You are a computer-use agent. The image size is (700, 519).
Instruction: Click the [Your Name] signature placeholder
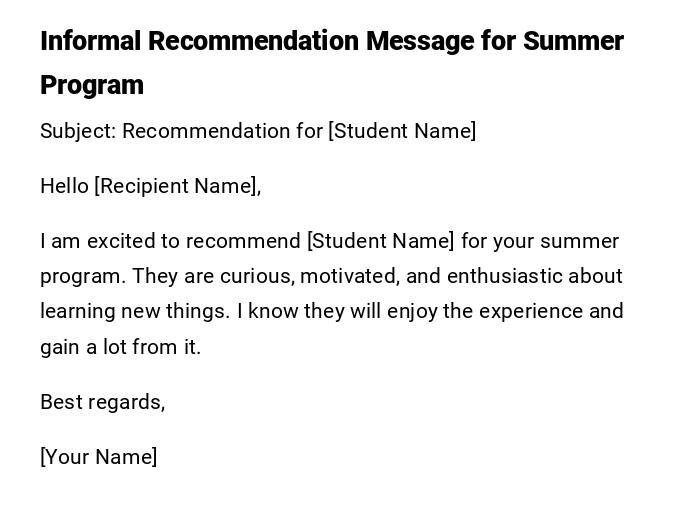pos(98,457)
